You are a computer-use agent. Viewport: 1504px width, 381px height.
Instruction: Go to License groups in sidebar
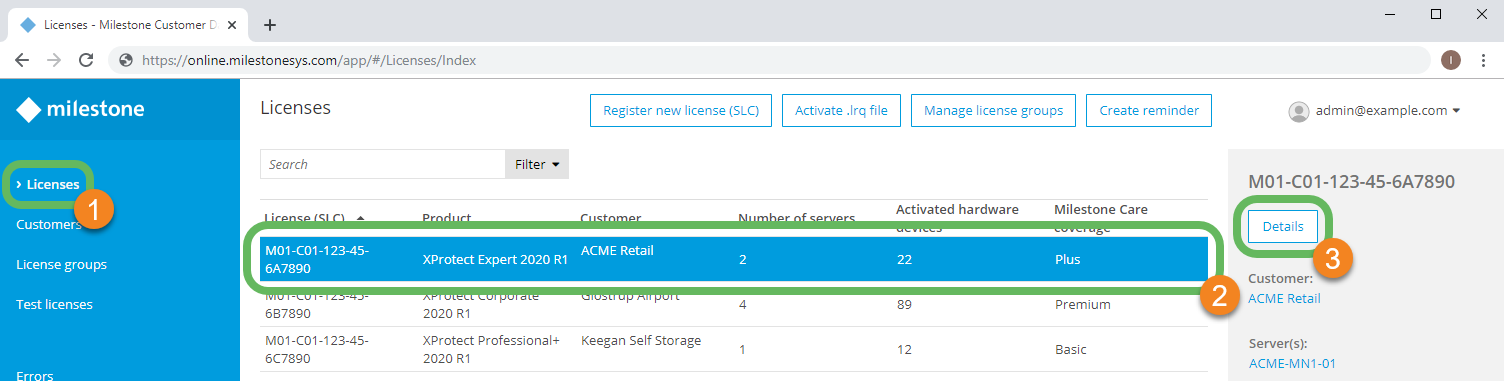point(61,264)
